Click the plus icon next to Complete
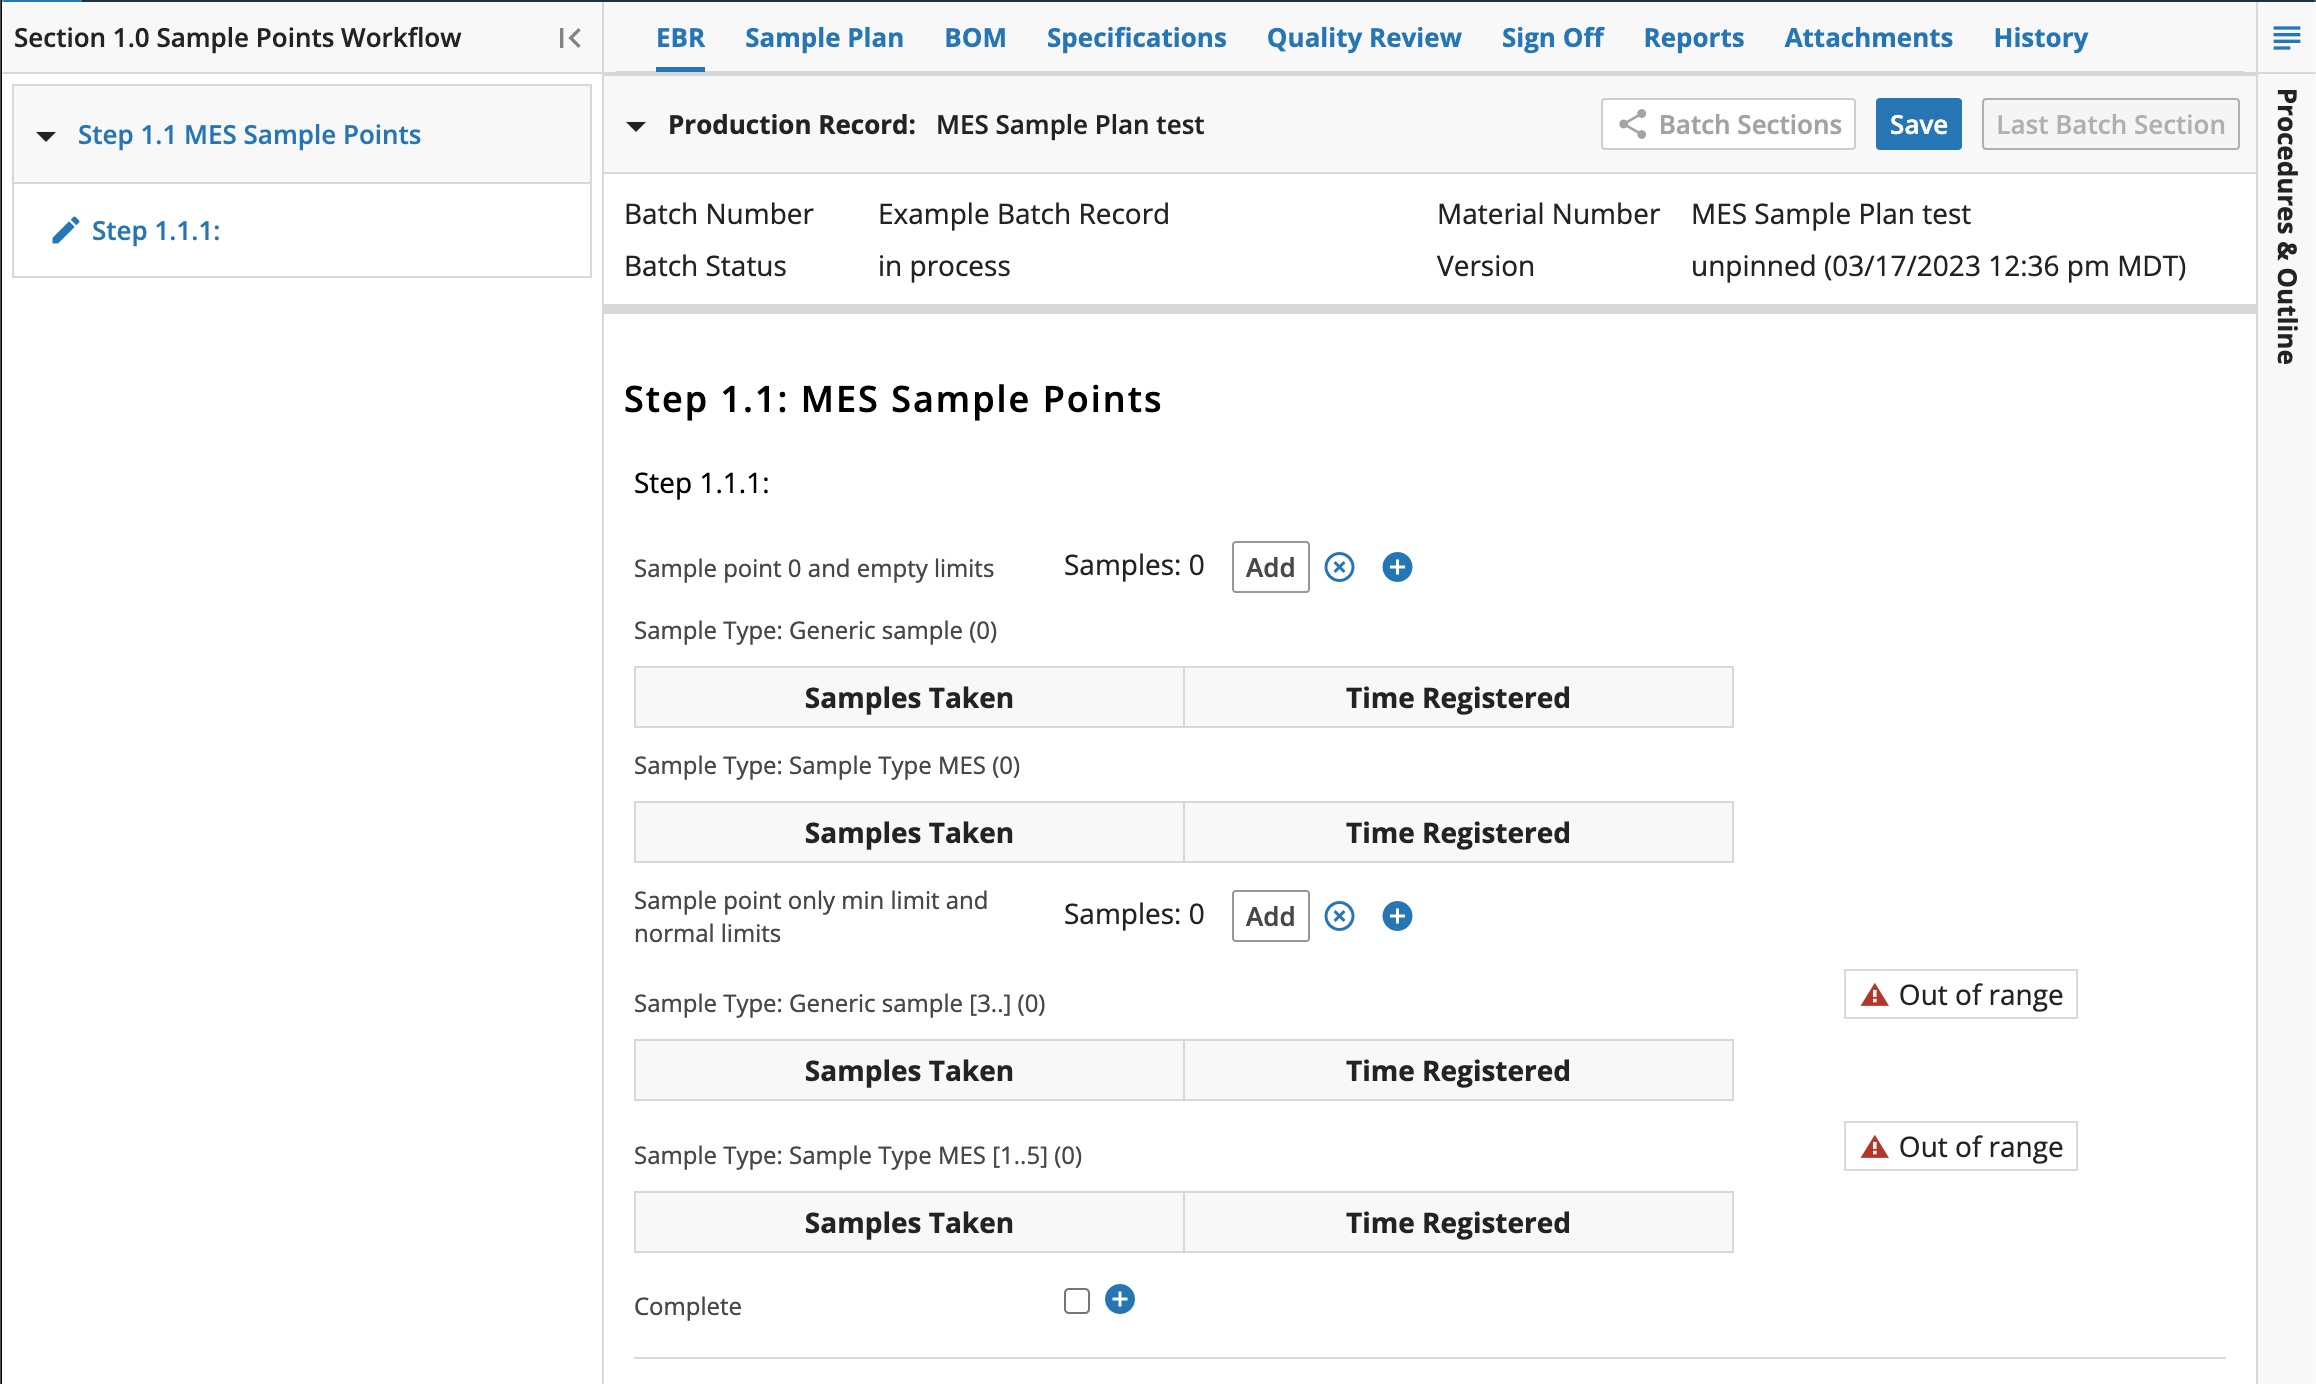Viewport: 2316px width, 1384px height. (x=1120, y=1299)
